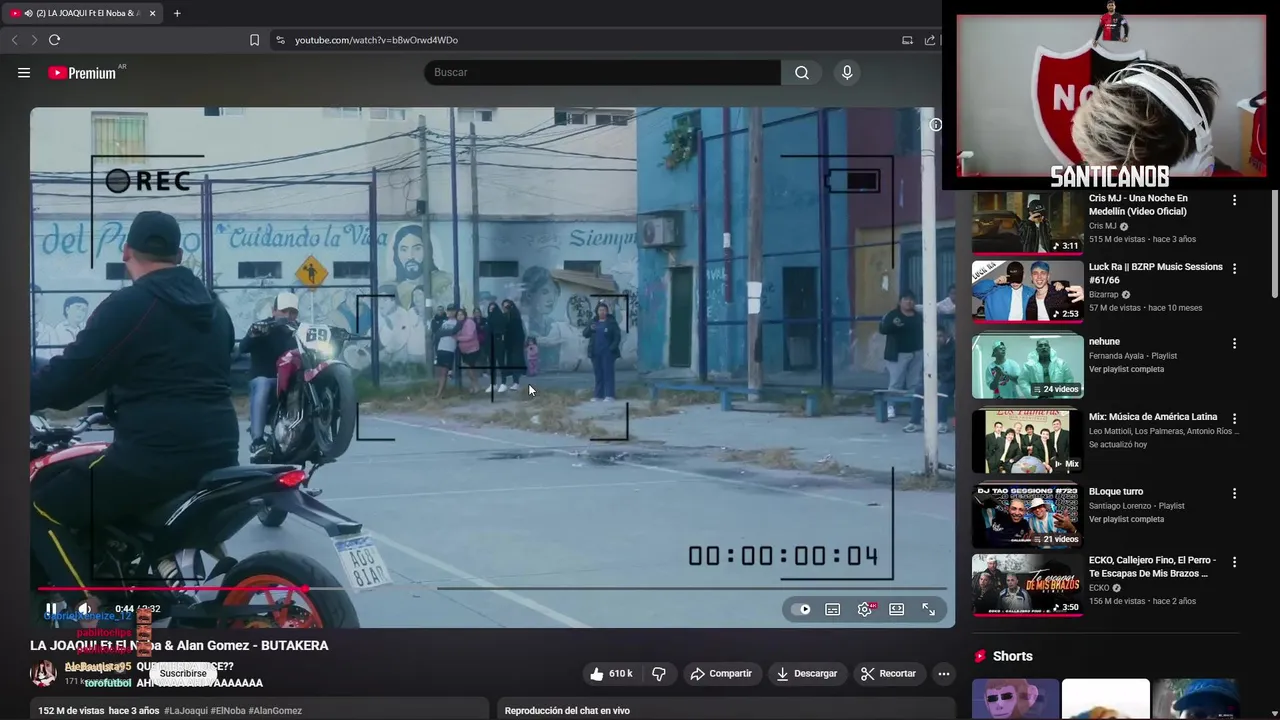Mute the video volume
This screenshot has width=1280, height=720.
[x=86, y=608]
